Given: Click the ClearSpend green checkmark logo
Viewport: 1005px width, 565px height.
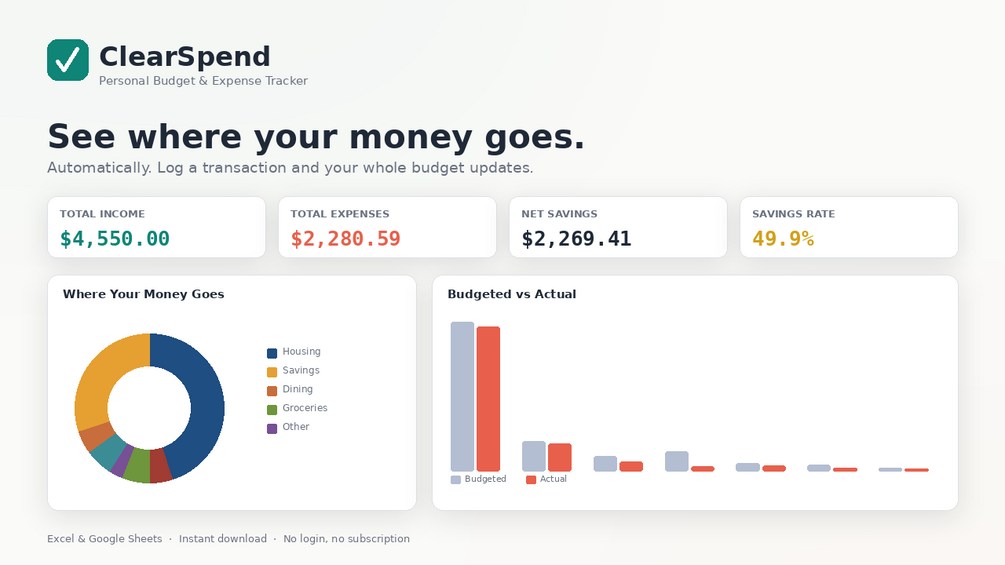Looking at the screenshot, I should tap(68, 60).
